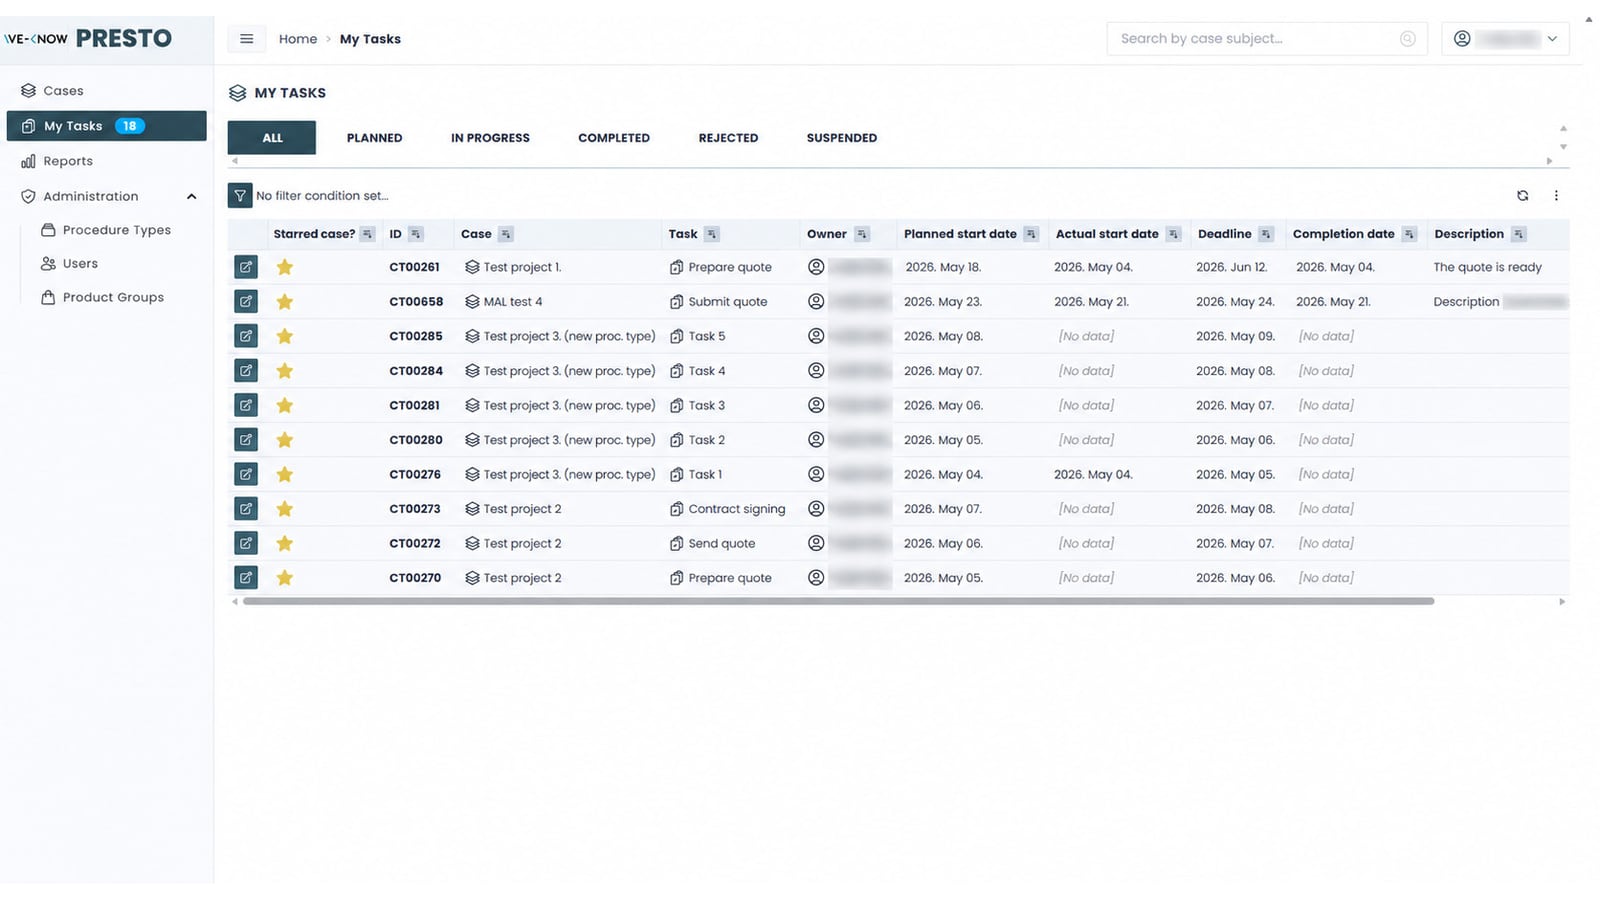
Task: Click the horizontal scrollbar under the table
Action: click(x=838, y=601)
